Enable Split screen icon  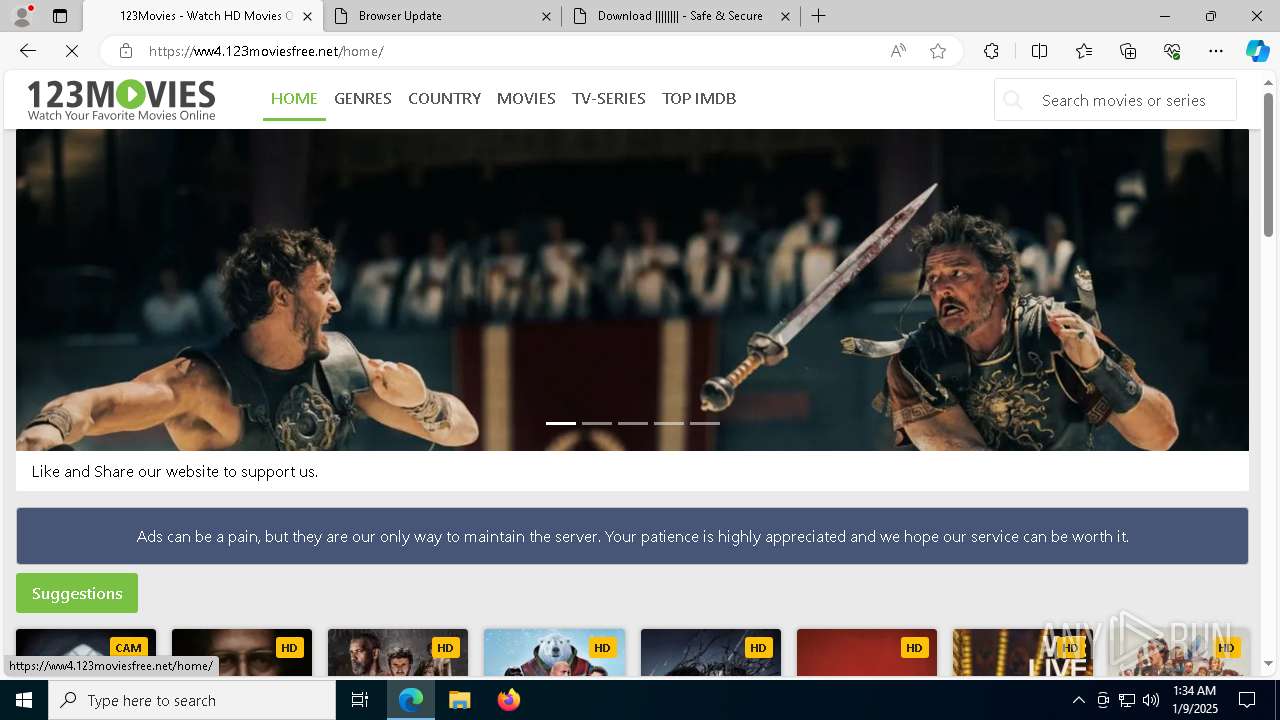1039,51
